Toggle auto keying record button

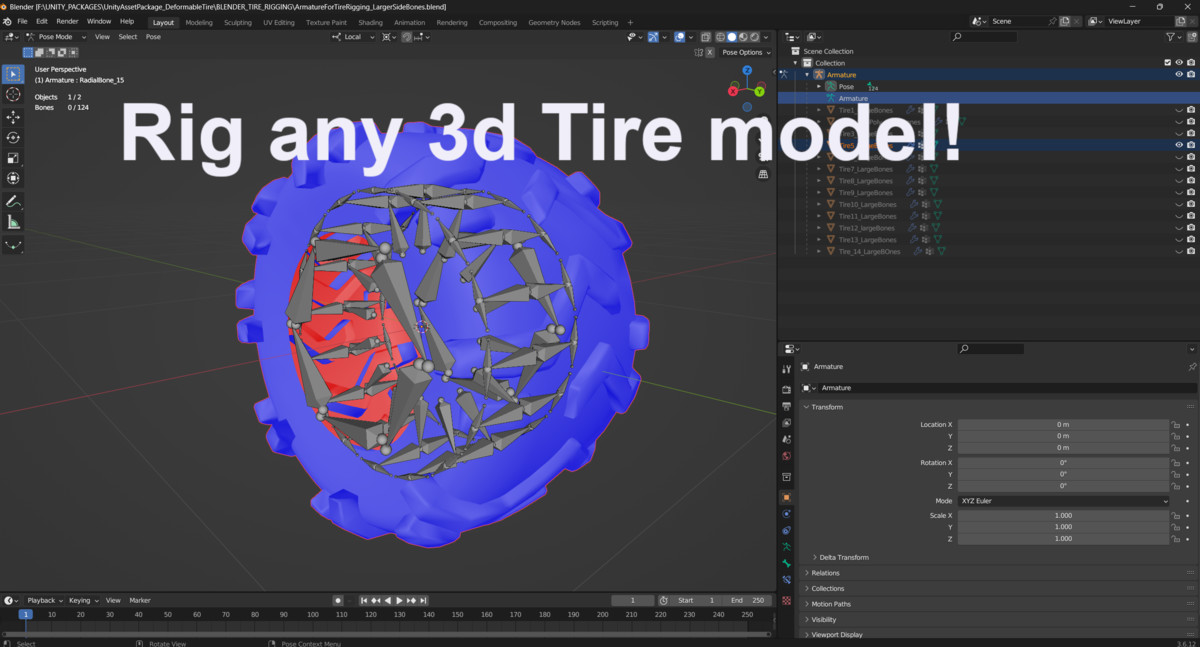(x=338, y=600)
